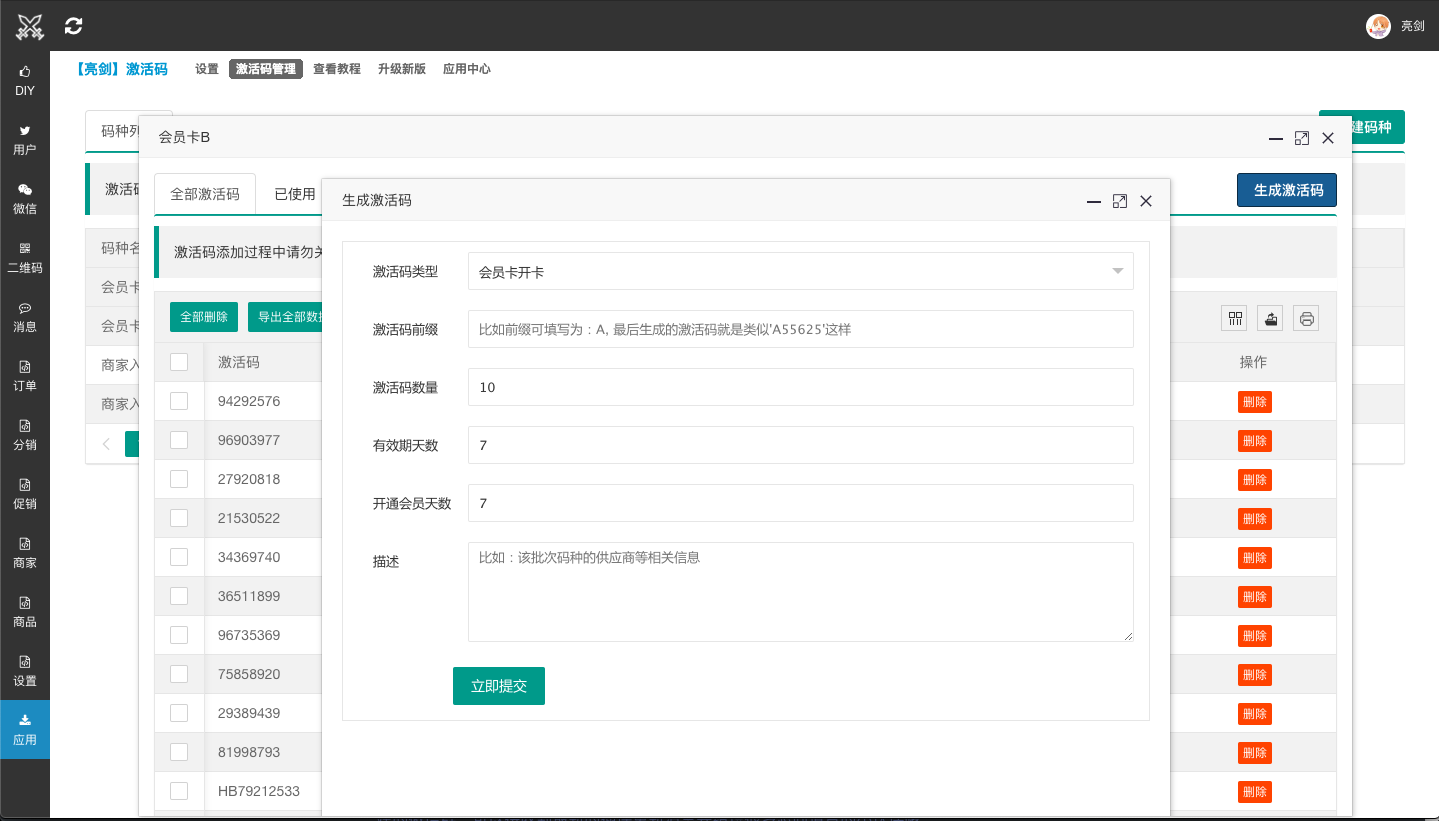Open DIY in the left sidebar

25,81
